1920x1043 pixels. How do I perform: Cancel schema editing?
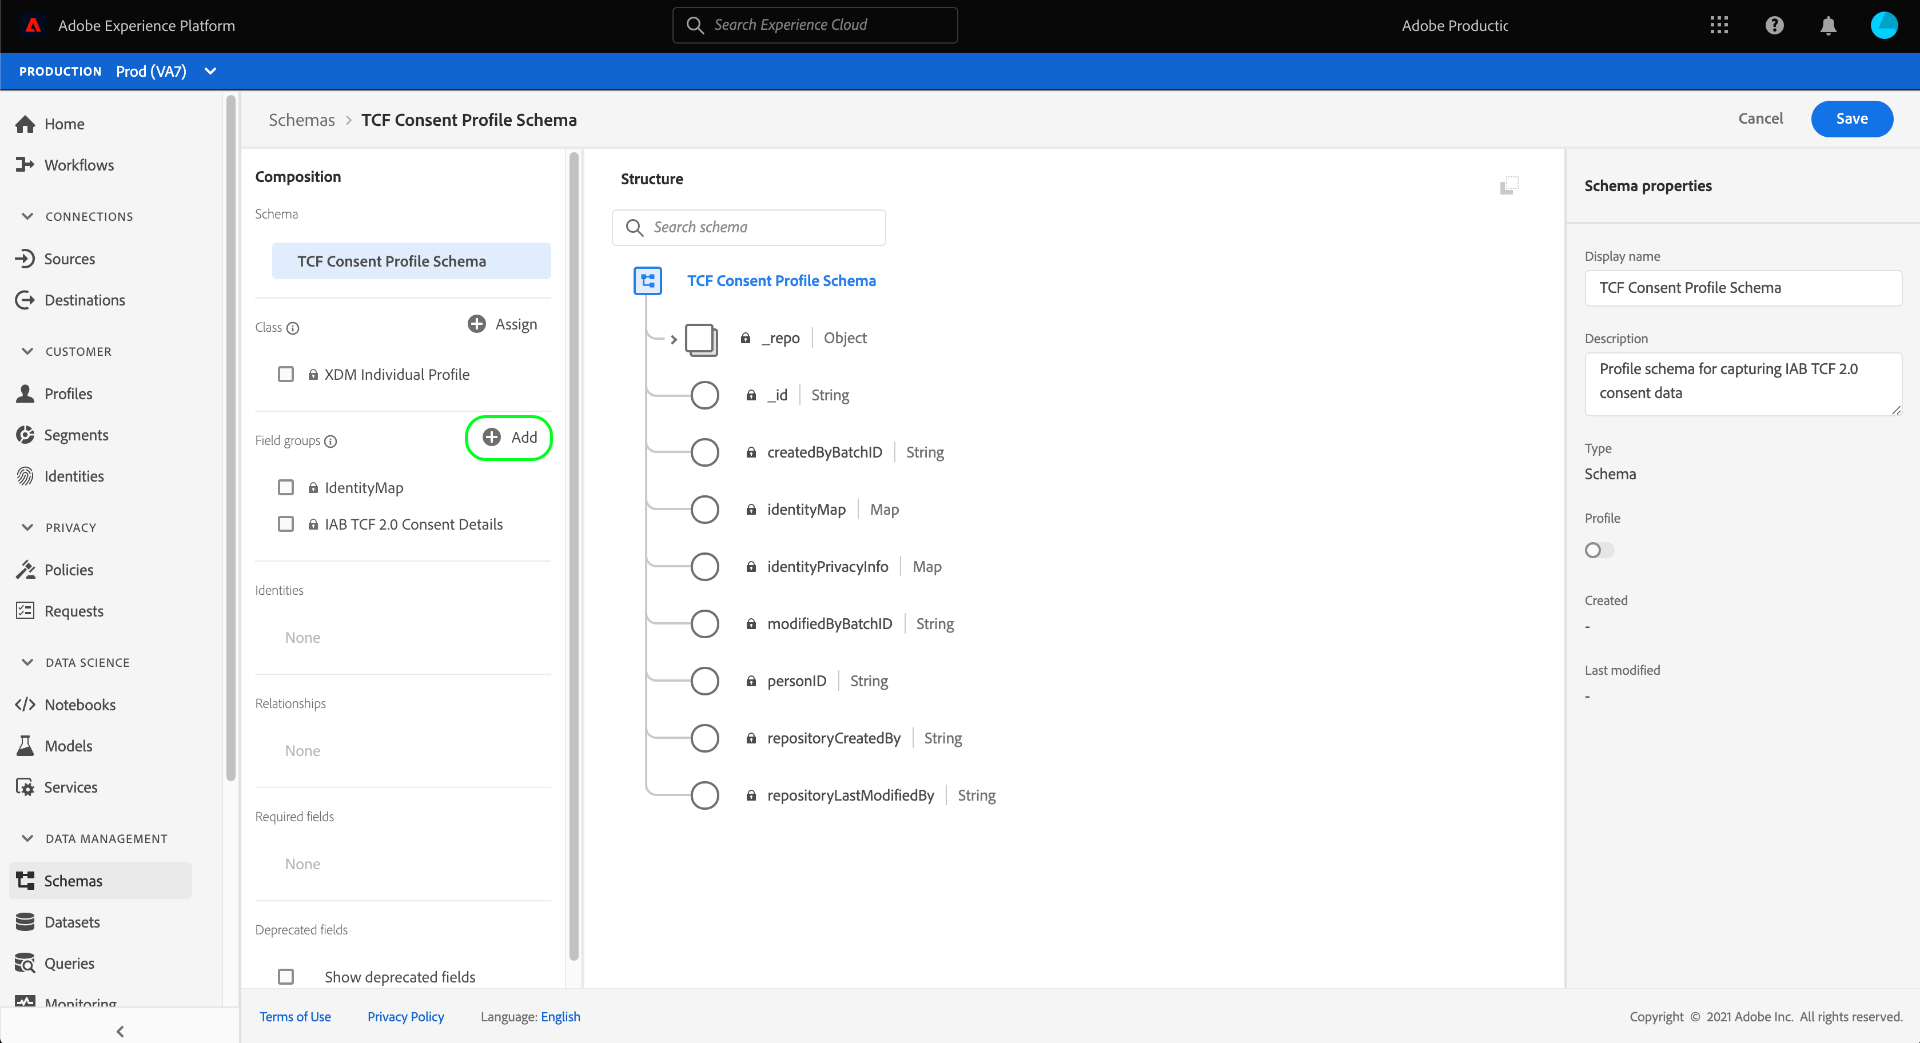(1760, 119)
